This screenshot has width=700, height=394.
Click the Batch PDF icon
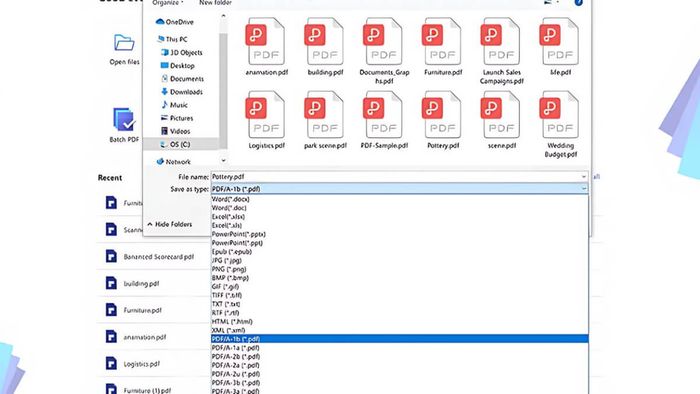tap(124, 120)
